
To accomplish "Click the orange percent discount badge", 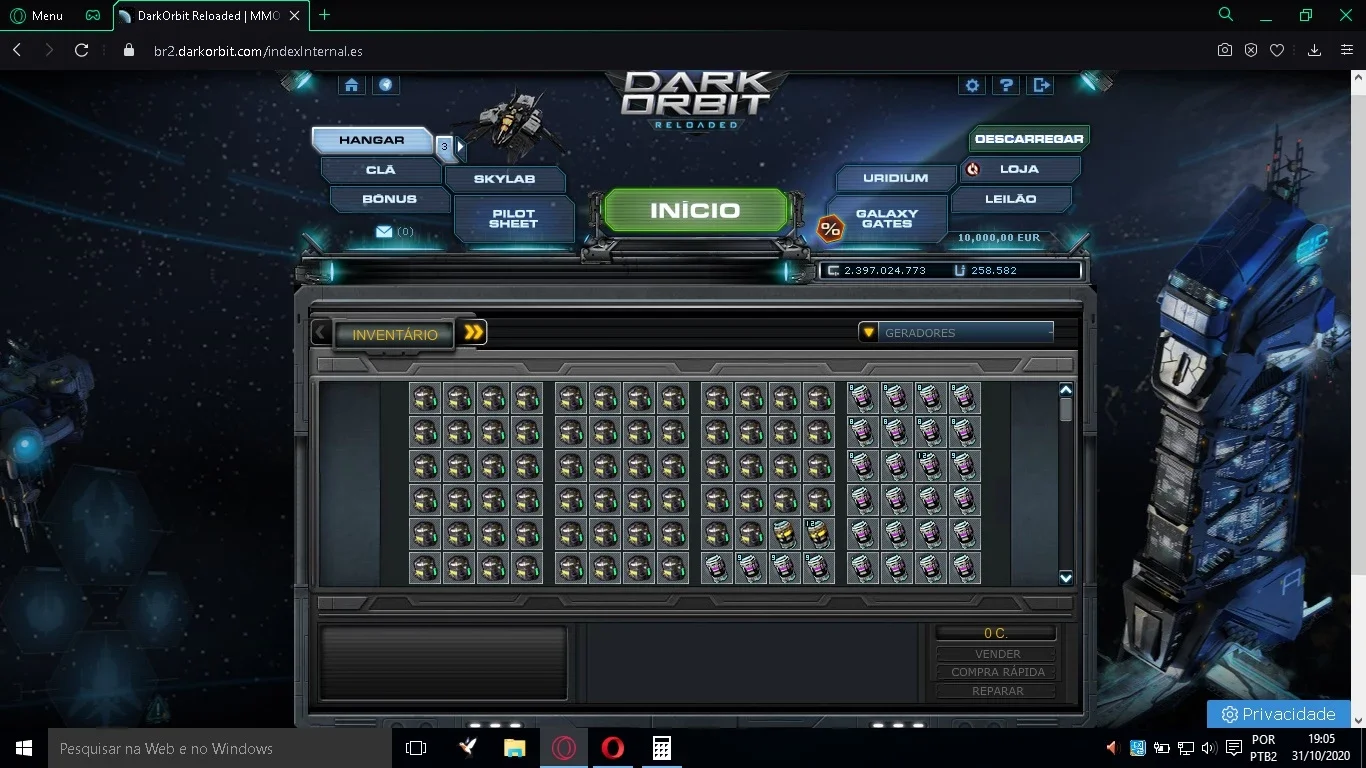I will pyautogui.click(x=830, y=228).
